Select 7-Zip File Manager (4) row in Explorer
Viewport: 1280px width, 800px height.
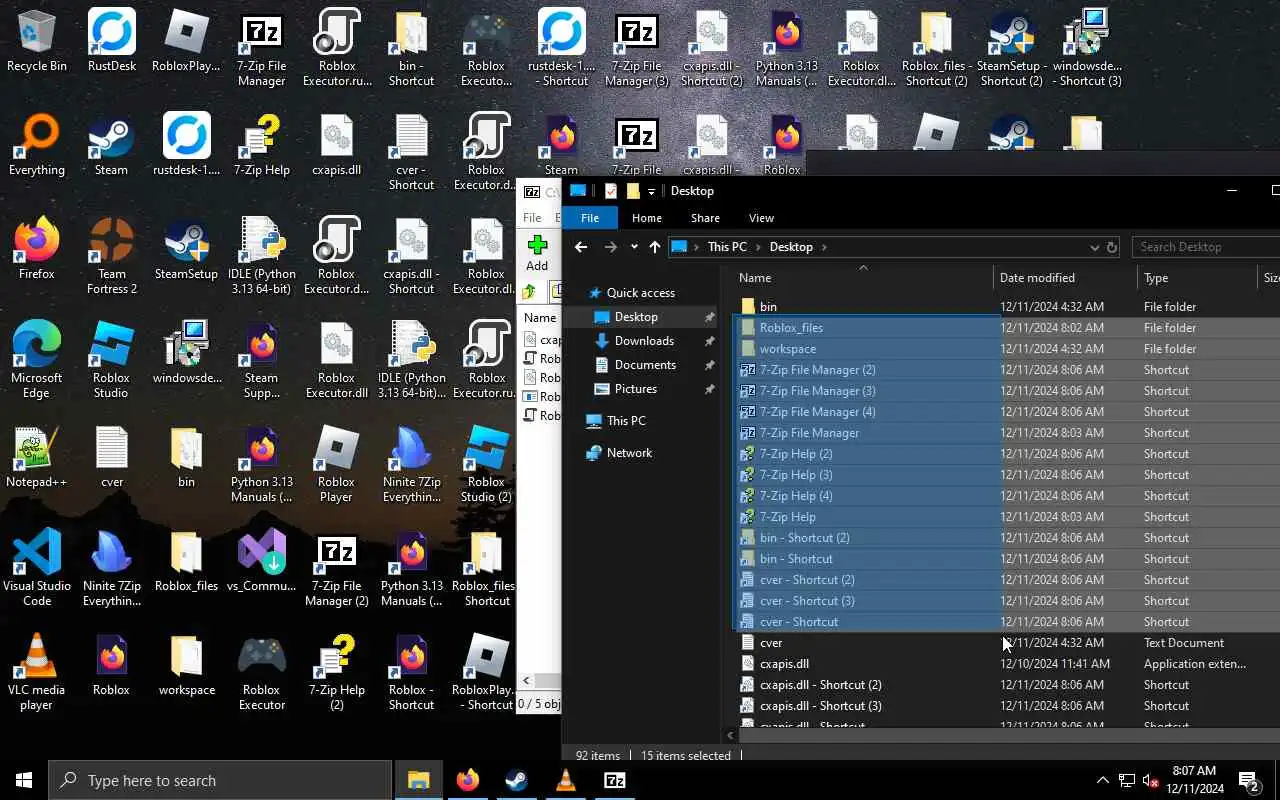[1008, 412]
